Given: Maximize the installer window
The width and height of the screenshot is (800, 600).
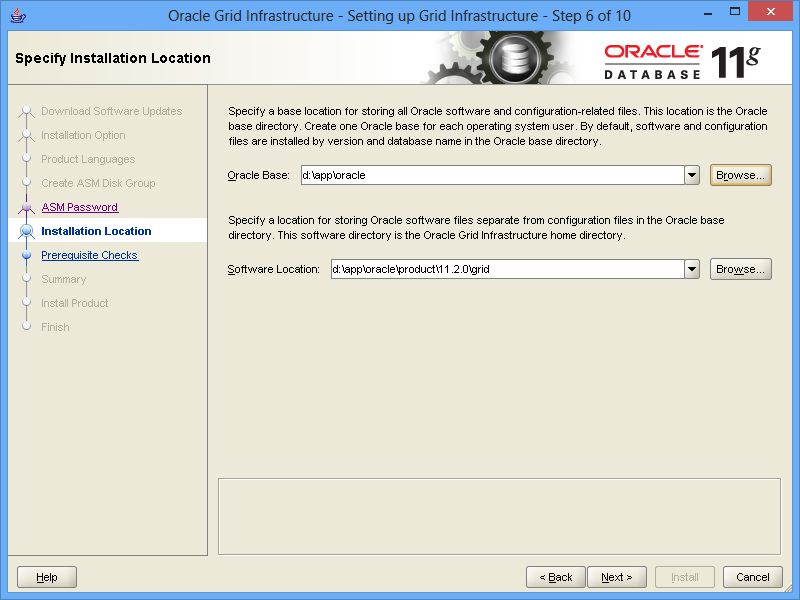Looking at the screenshot, I should pos(735,12).
